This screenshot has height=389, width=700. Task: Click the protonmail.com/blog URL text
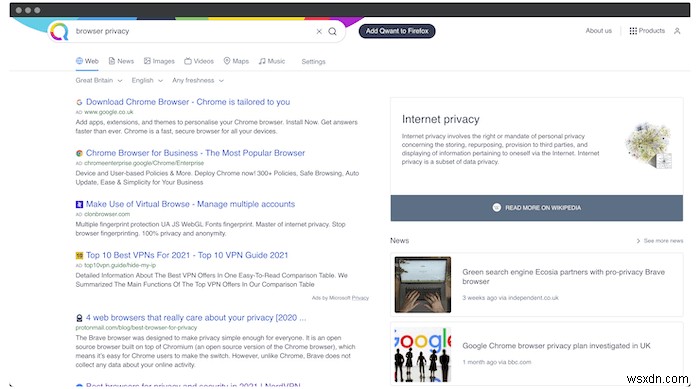click(x=136, y=328)
